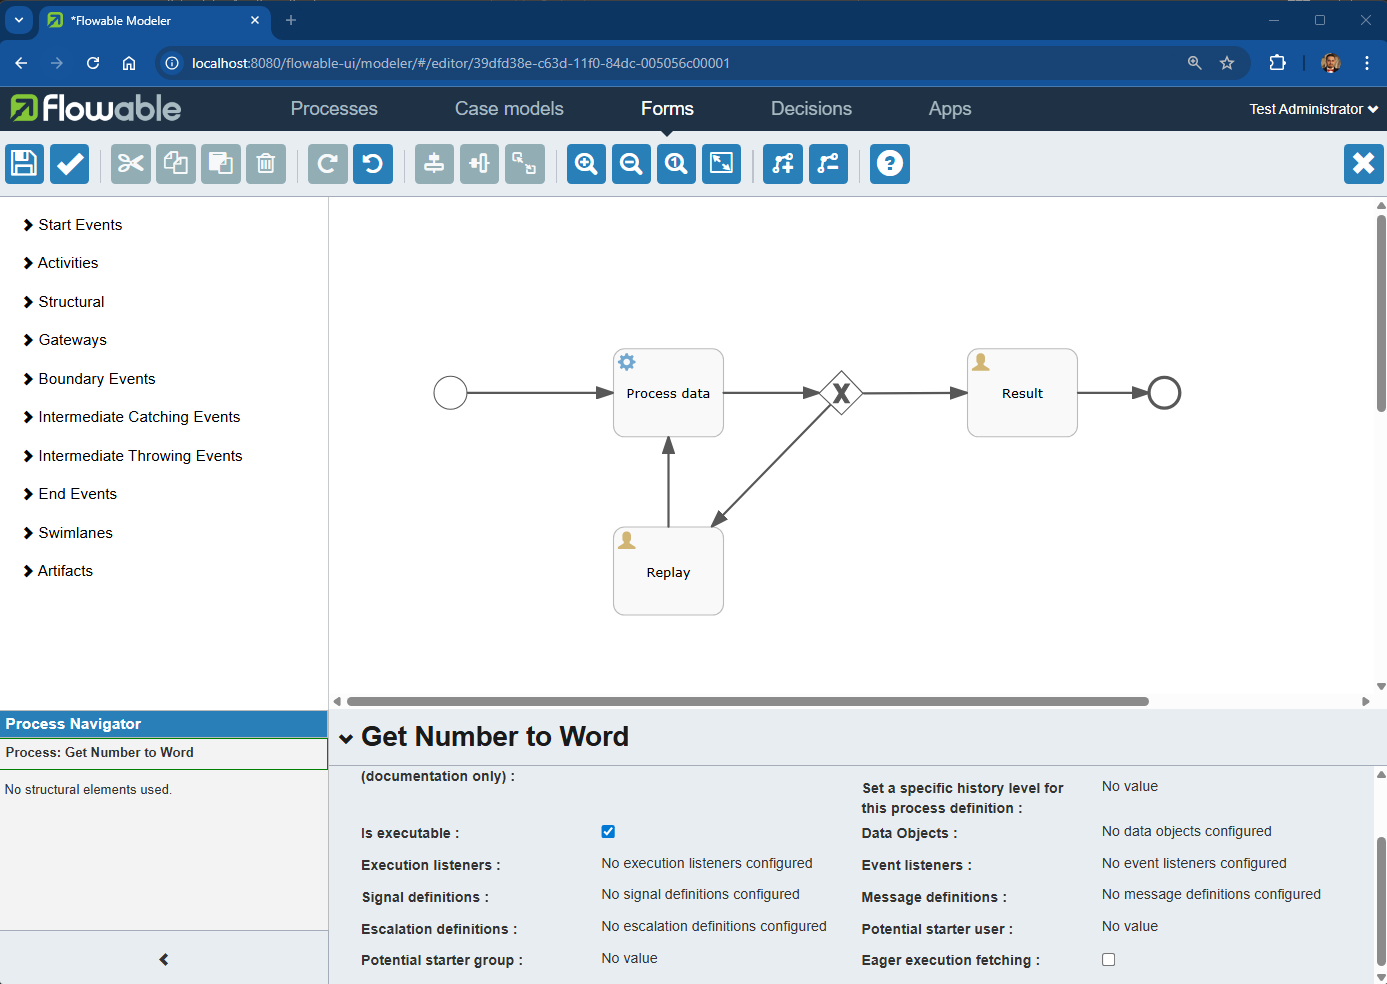Click the horizontal canvas scrollbar
This screenshot has width=1387, height=984.
pyautogui.click(x=747, y=702)
